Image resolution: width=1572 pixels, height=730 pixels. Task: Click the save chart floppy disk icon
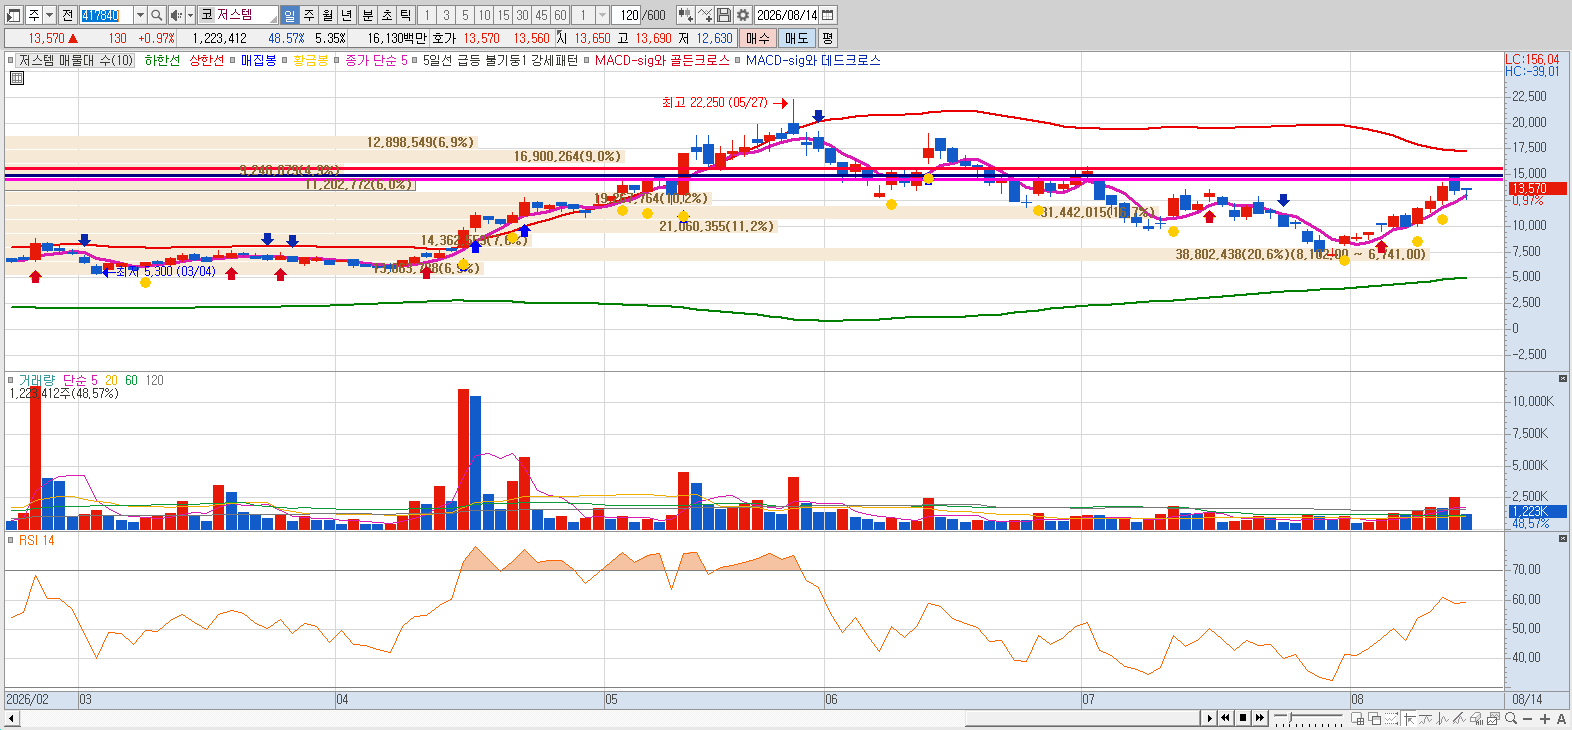tap(723, 15)
